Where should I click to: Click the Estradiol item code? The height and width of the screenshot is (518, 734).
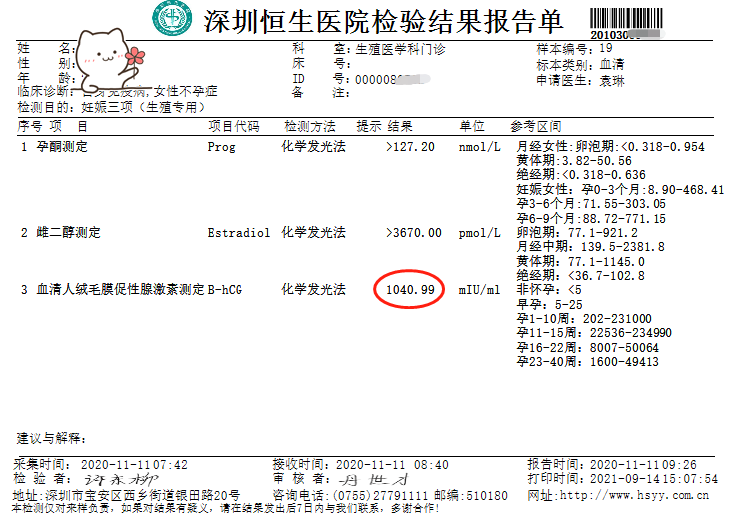(239, 233)
